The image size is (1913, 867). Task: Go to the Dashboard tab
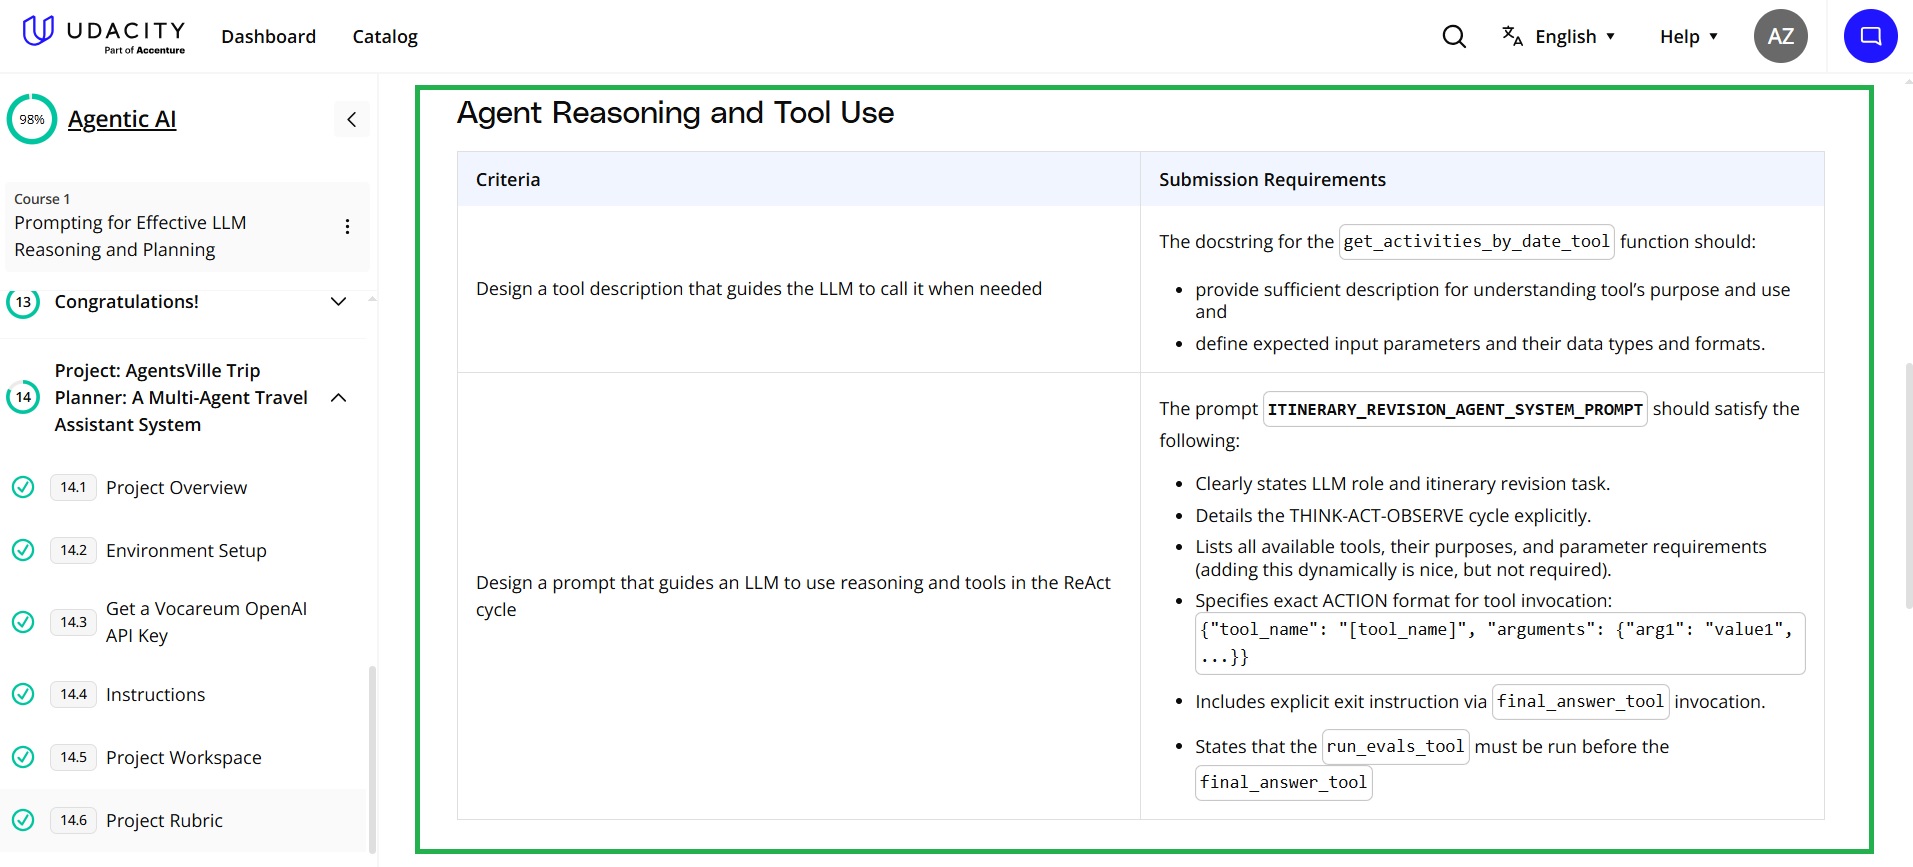[268, 37]
